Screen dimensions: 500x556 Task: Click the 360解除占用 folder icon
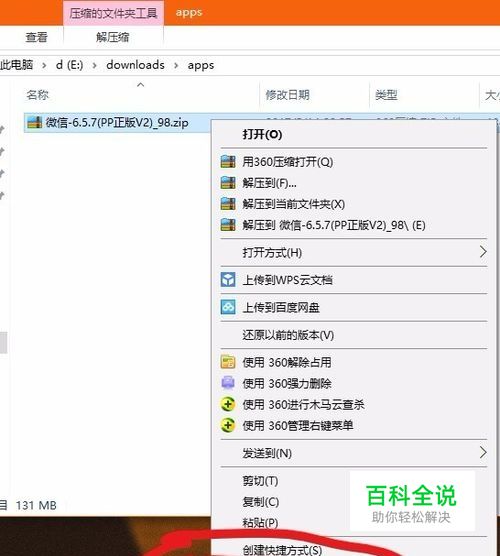coord(228,362)
